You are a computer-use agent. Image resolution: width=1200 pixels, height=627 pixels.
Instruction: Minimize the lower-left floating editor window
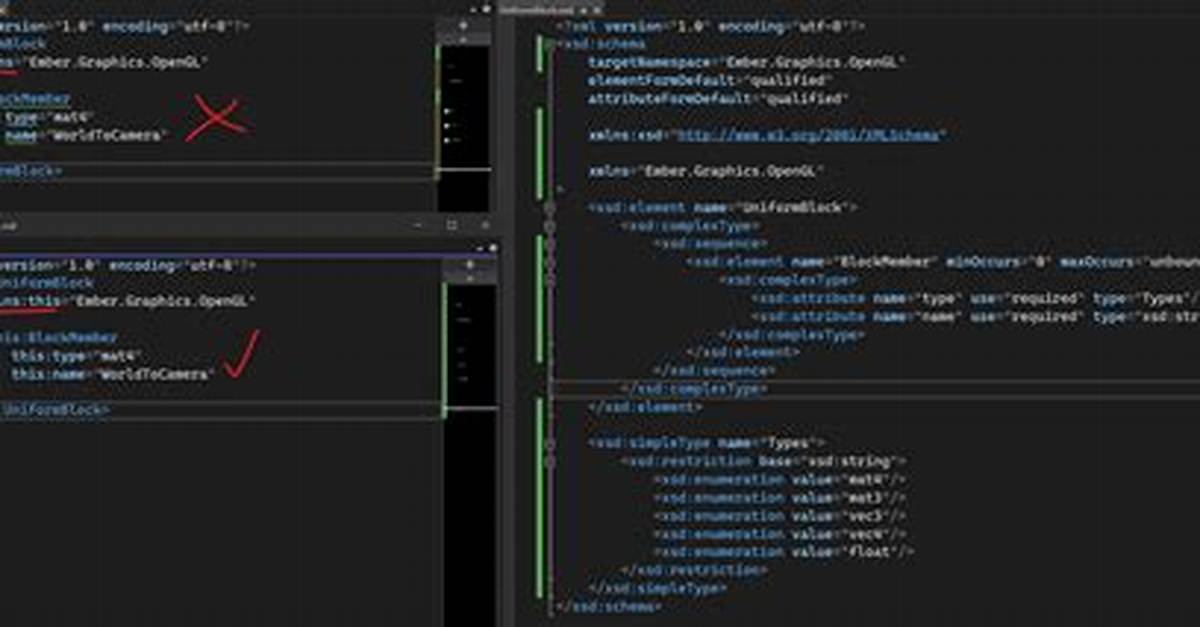click(416, 225)
